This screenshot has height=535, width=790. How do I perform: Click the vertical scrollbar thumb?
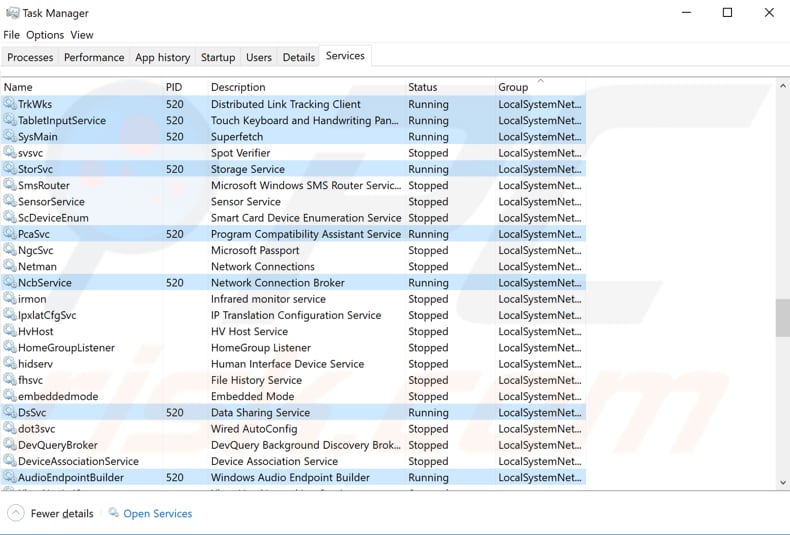(x=782, y=318)
